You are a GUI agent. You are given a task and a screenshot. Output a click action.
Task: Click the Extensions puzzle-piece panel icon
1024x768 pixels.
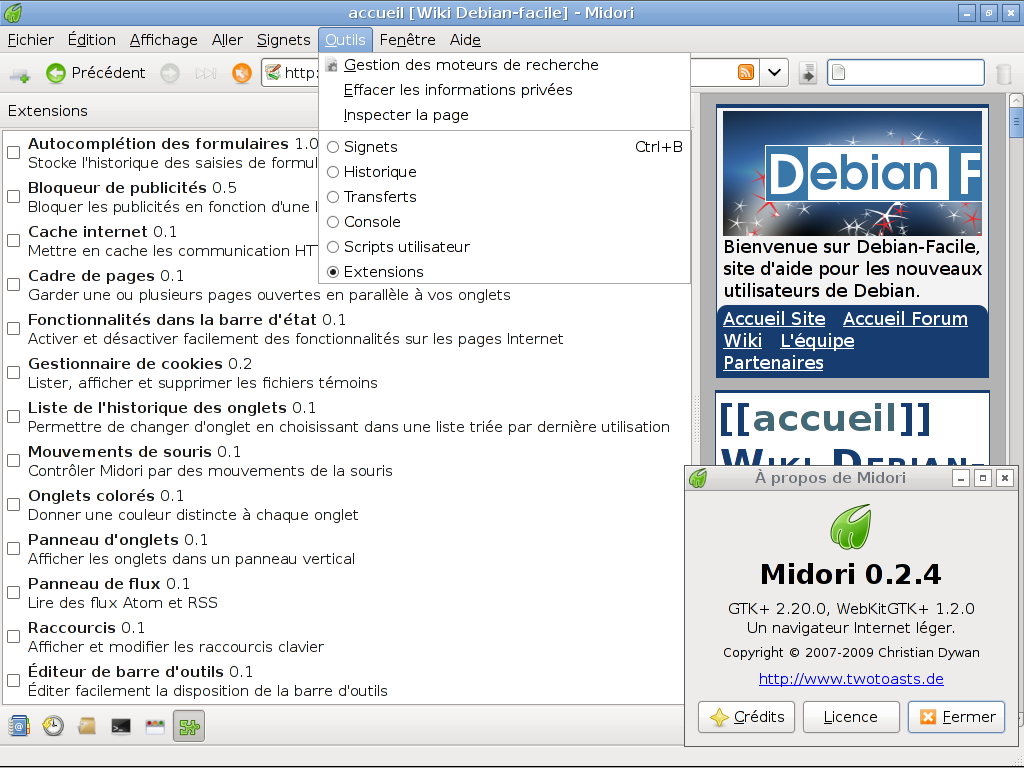[x=188, y=726]
